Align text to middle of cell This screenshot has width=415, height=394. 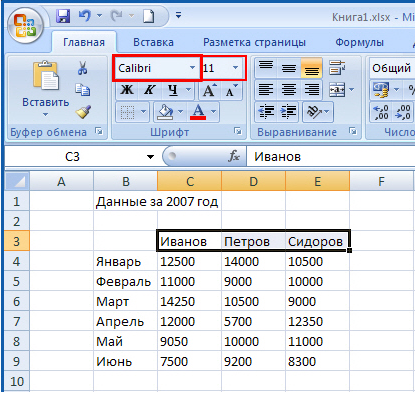(x=289, y=68)
